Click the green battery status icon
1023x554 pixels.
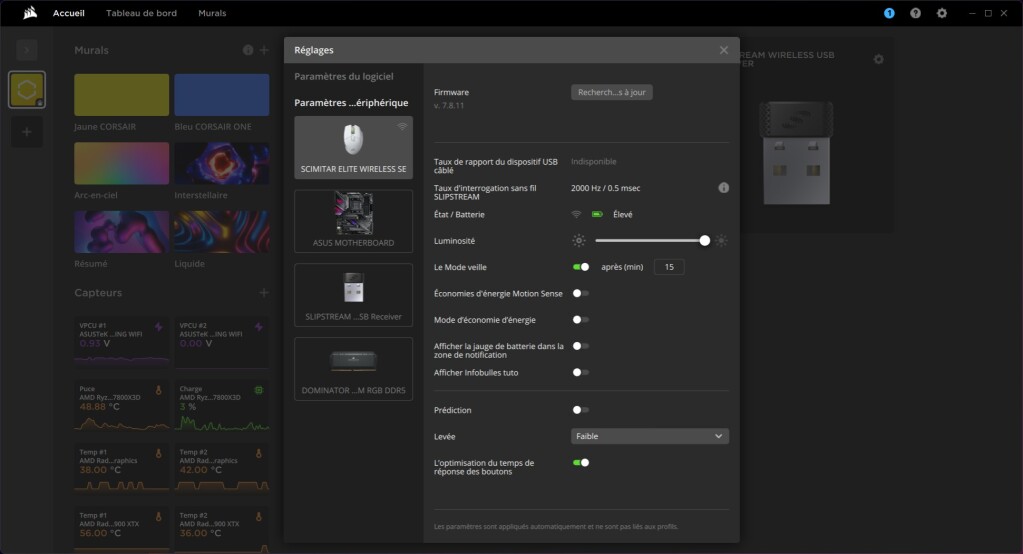point(597,214)
